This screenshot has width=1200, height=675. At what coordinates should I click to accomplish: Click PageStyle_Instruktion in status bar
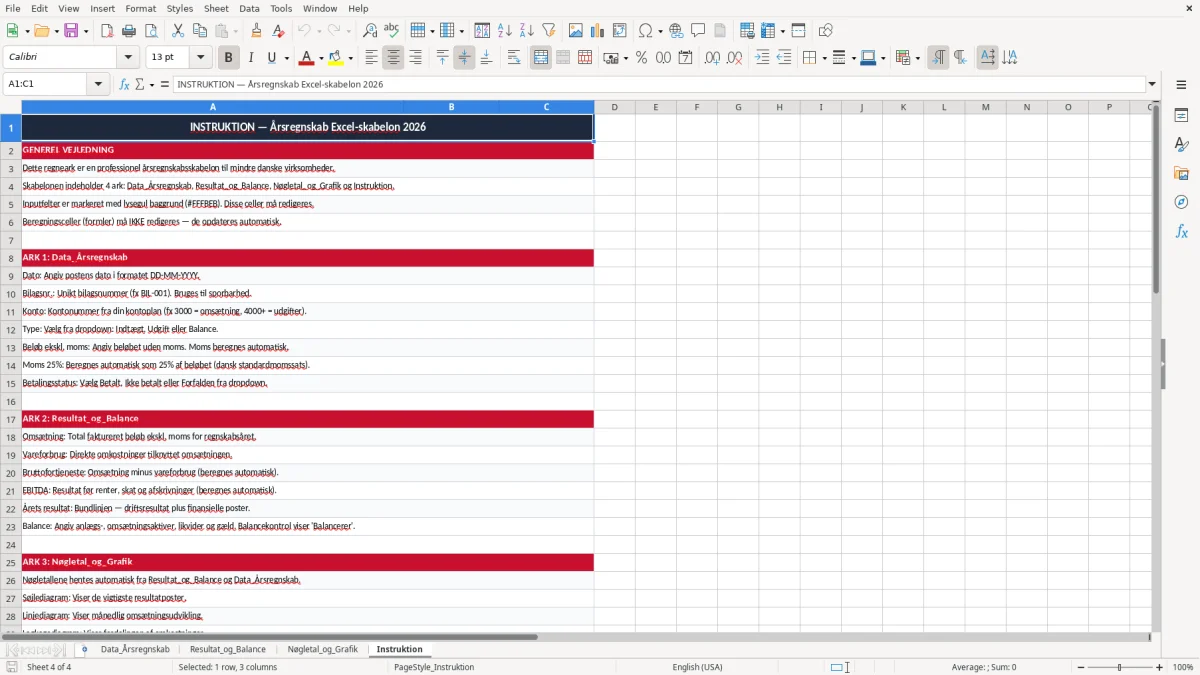[x=434, y=667]
